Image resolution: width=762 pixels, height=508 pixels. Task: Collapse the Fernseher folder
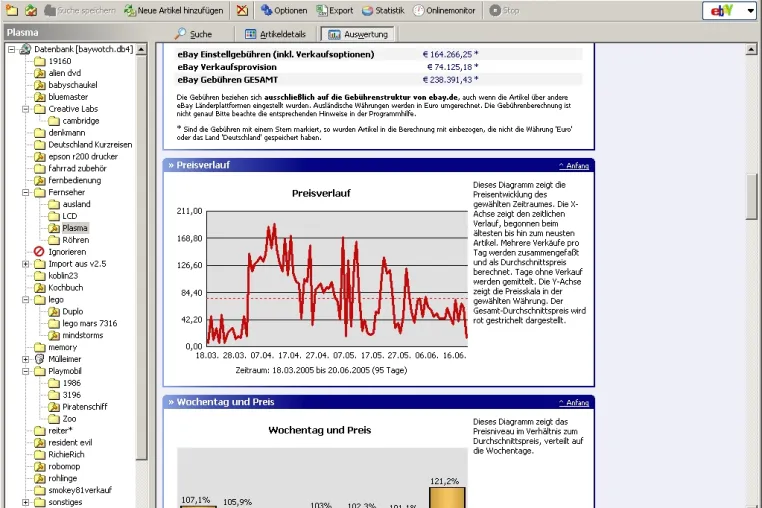tap(26, 192)
